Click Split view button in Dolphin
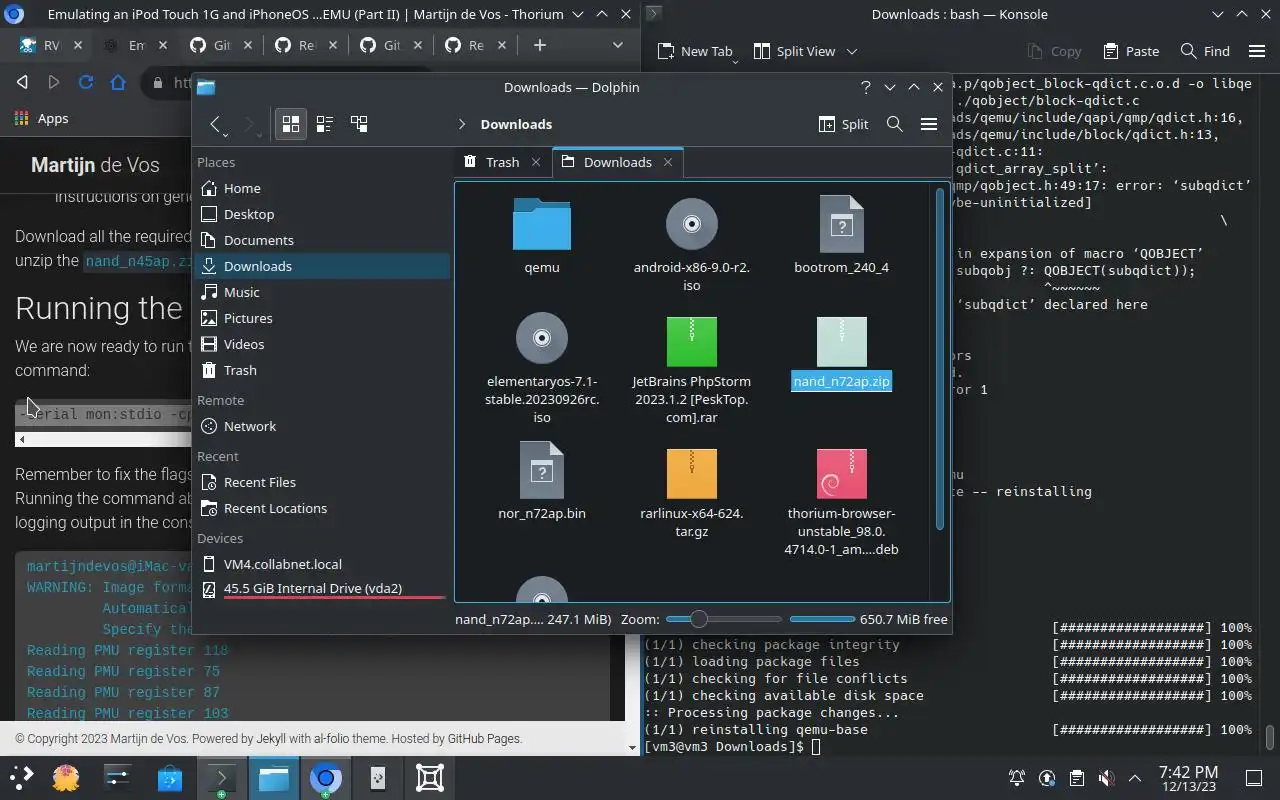Viewport: 1280px width, 800px height. (x=843, y=124)
